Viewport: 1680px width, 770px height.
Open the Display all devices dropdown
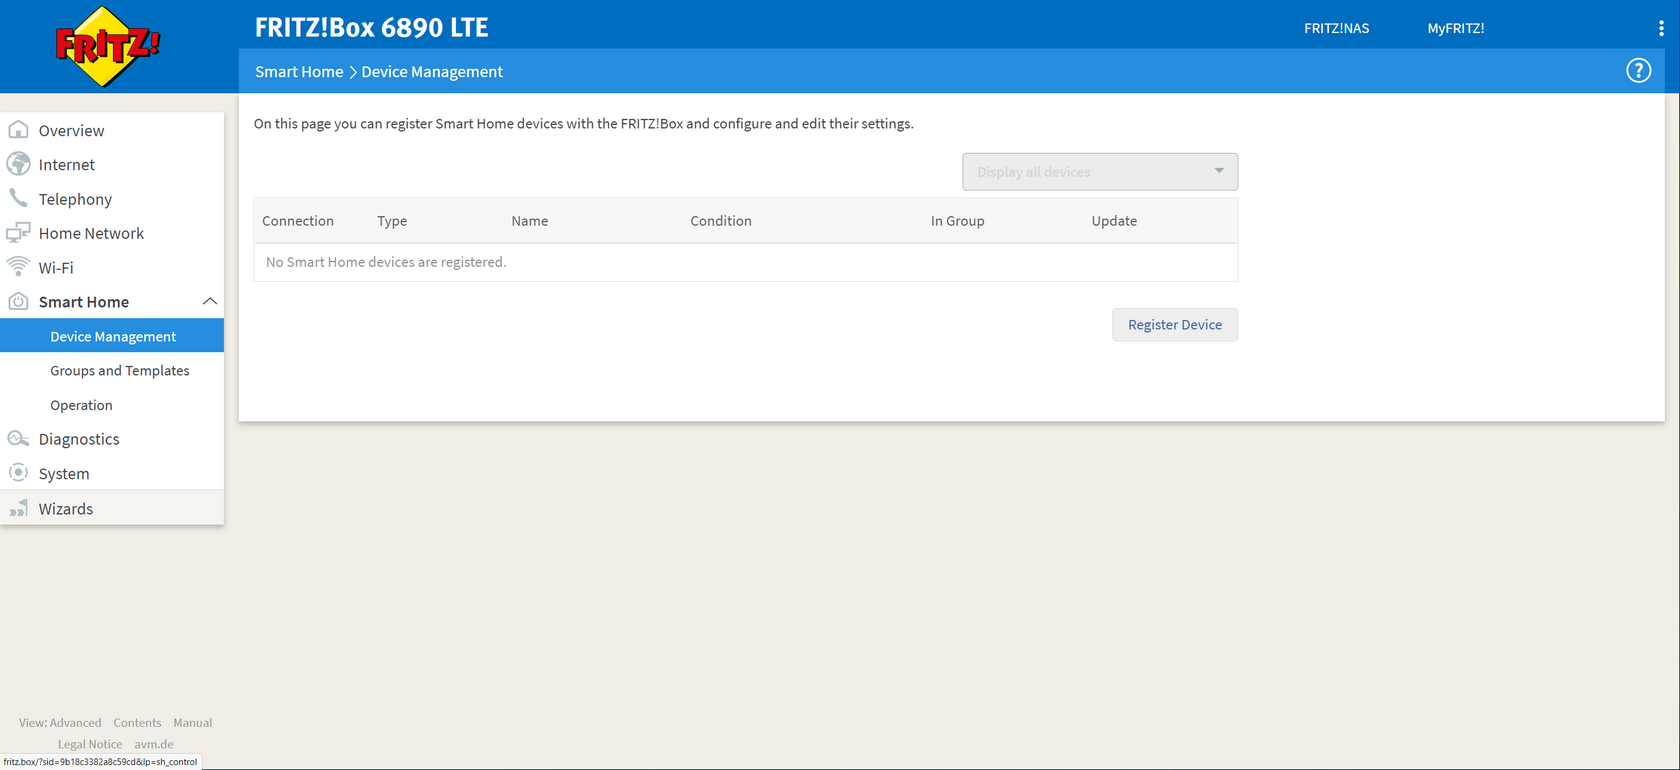click(1100, 172)
